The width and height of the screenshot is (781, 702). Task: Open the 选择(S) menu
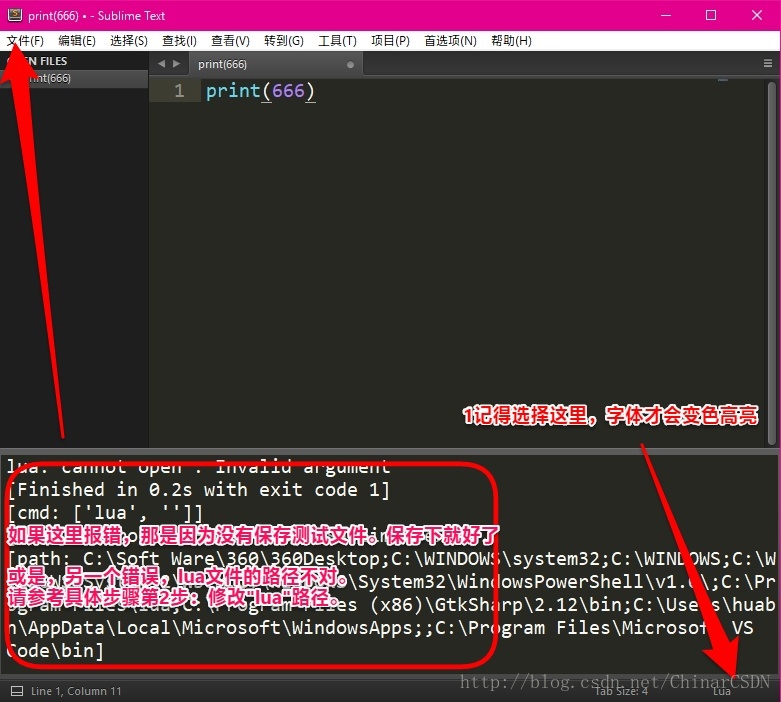[129, 41]
